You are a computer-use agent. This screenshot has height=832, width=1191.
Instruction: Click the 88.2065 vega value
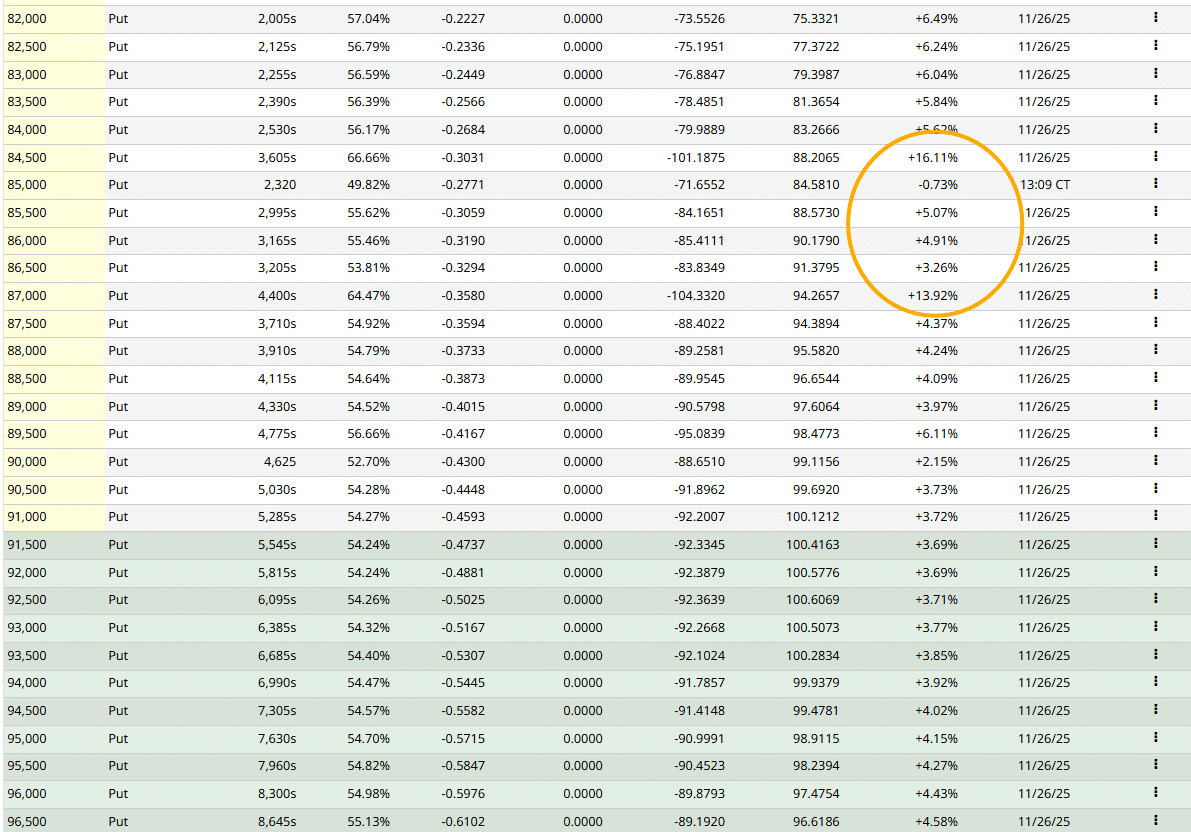816,158
